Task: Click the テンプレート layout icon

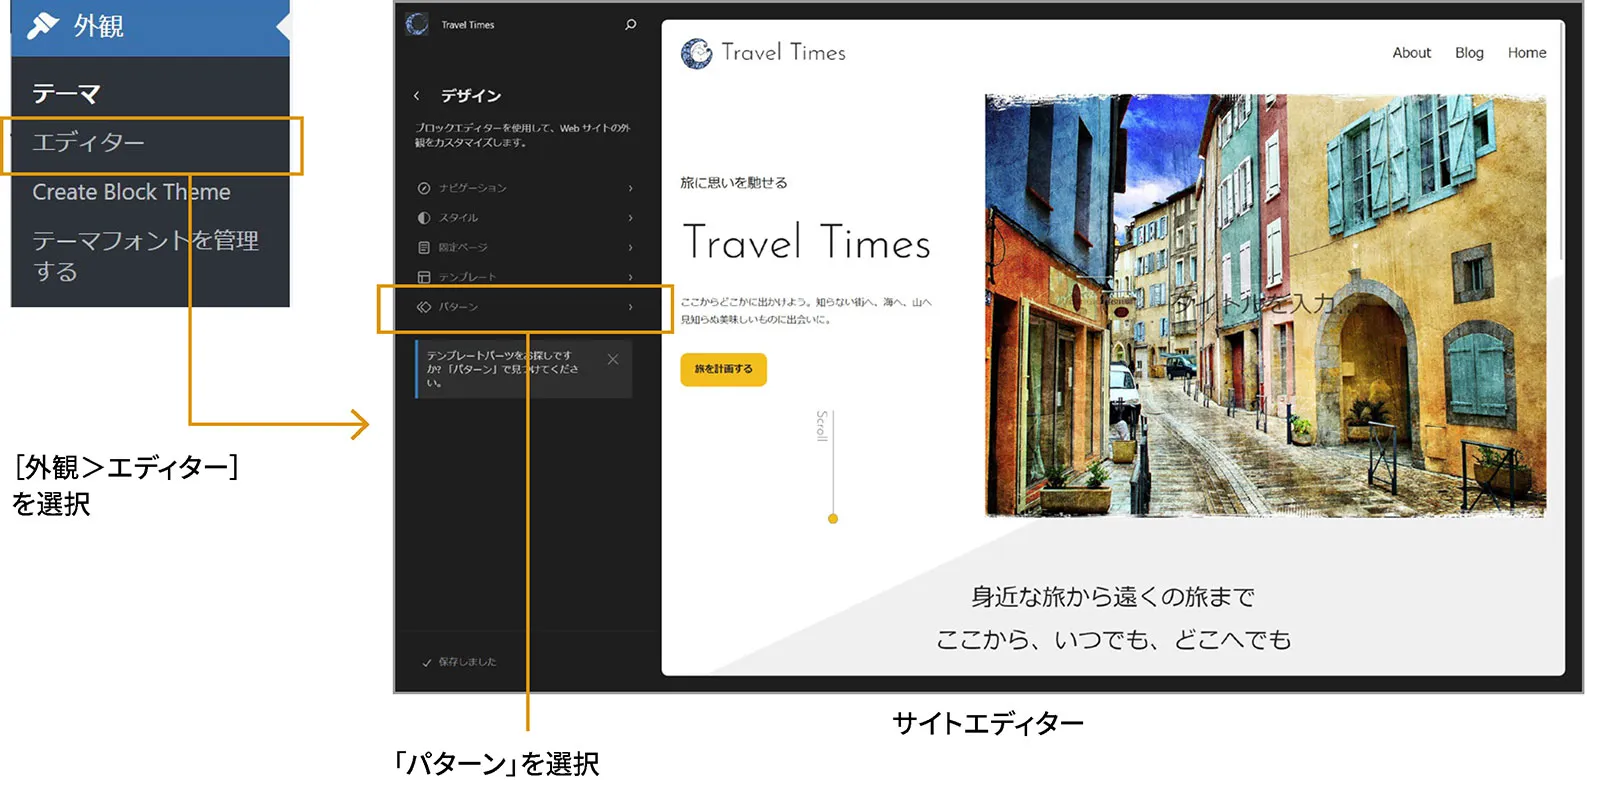Action: pyautogui.click(x=424, y=277)
